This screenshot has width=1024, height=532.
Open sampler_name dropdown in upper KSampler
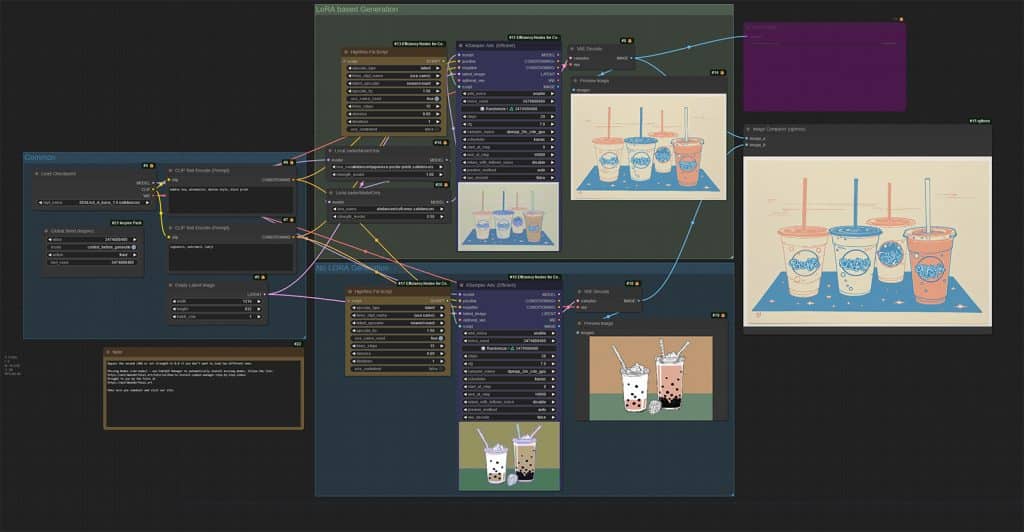pos(509,132)
